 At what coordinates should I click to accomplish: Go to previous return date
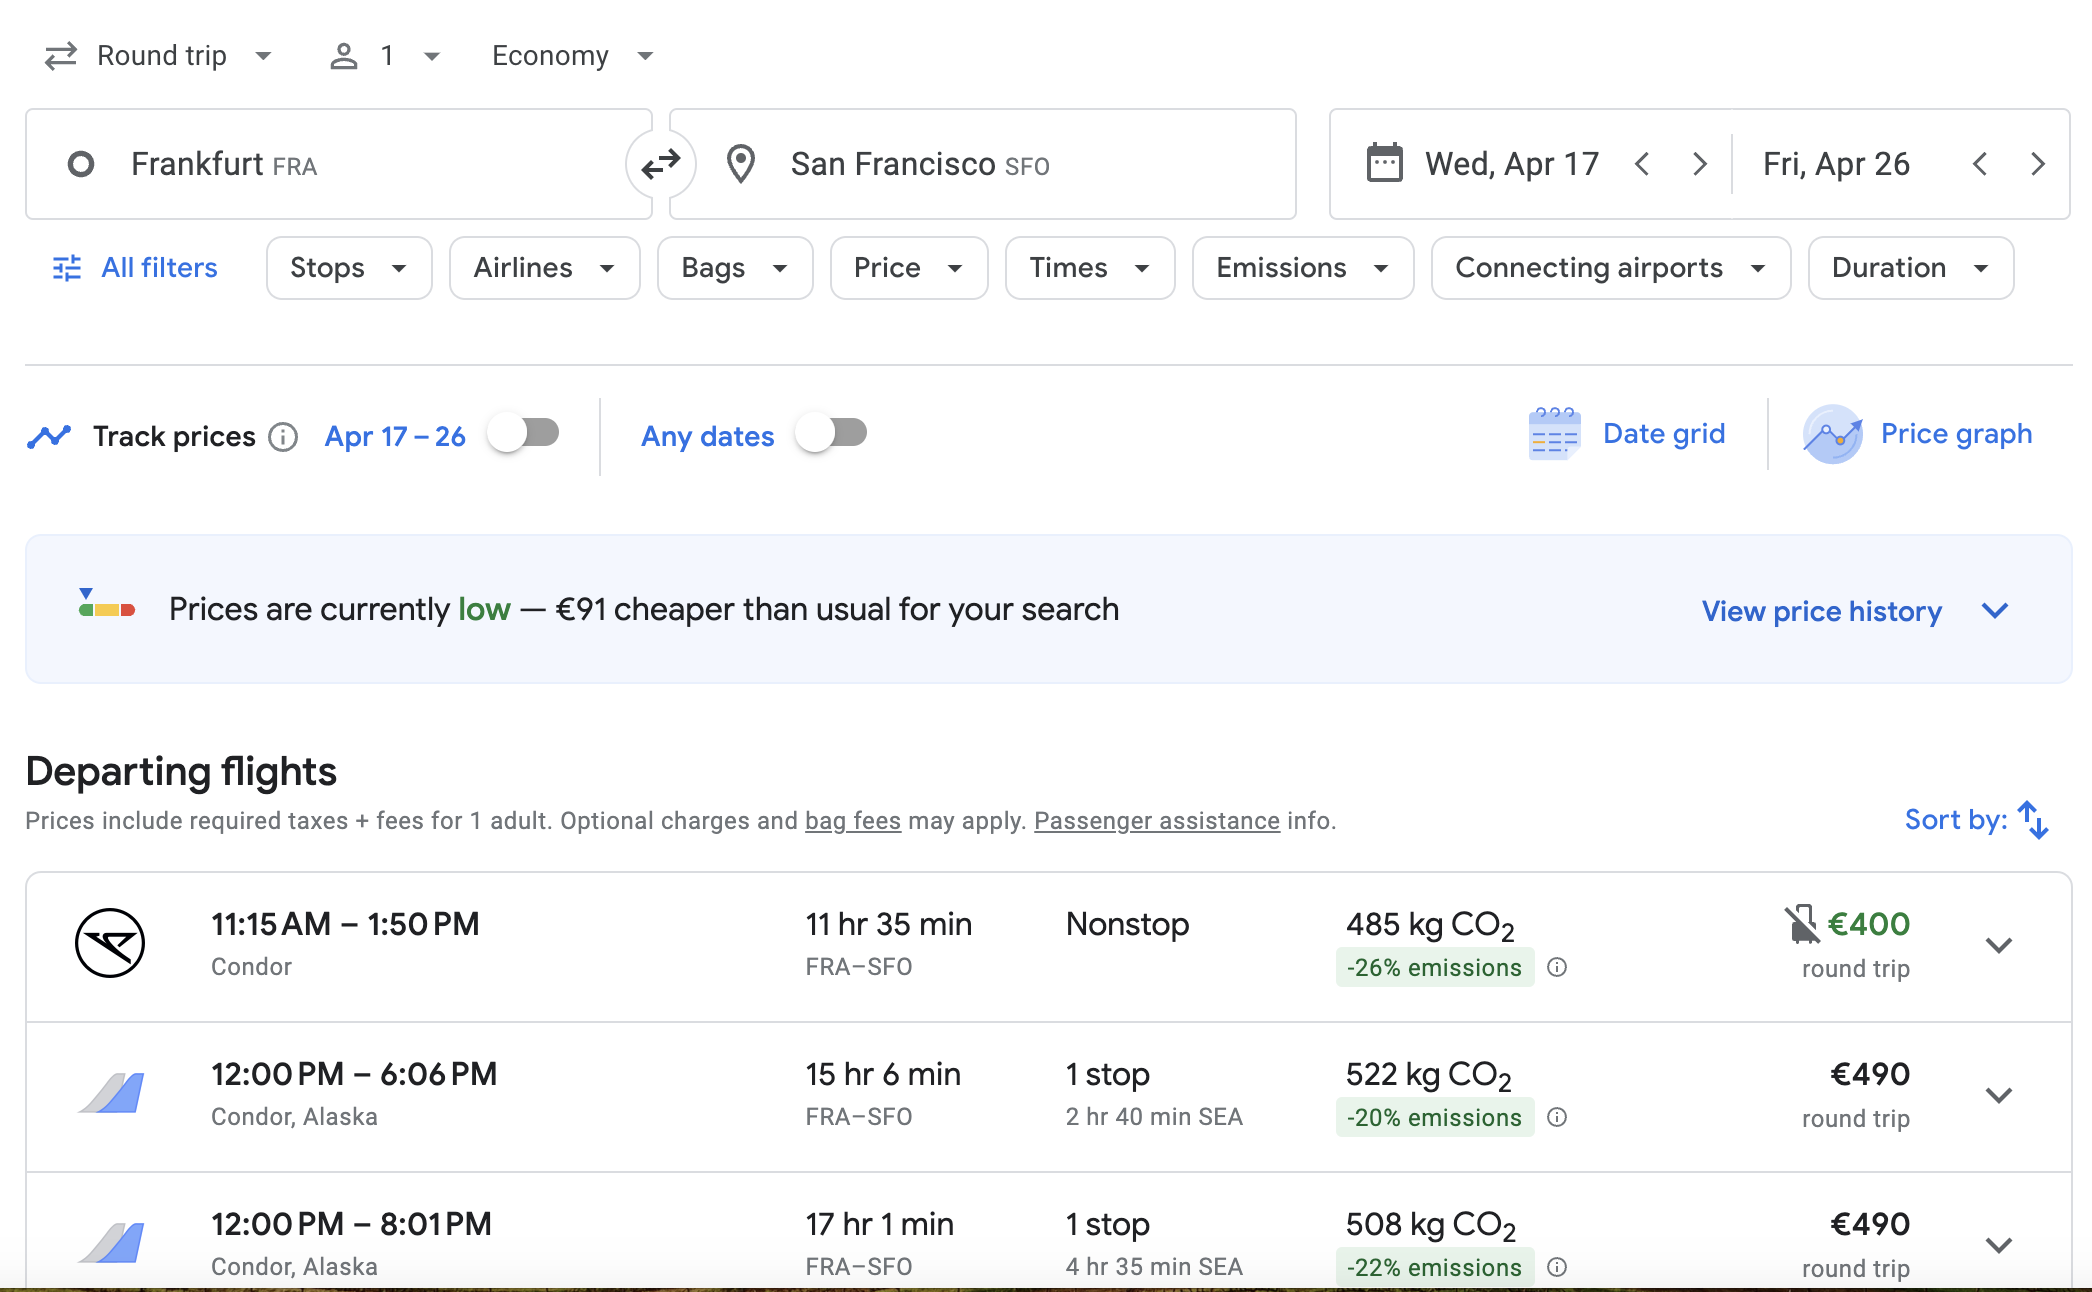click(1980, 164)
